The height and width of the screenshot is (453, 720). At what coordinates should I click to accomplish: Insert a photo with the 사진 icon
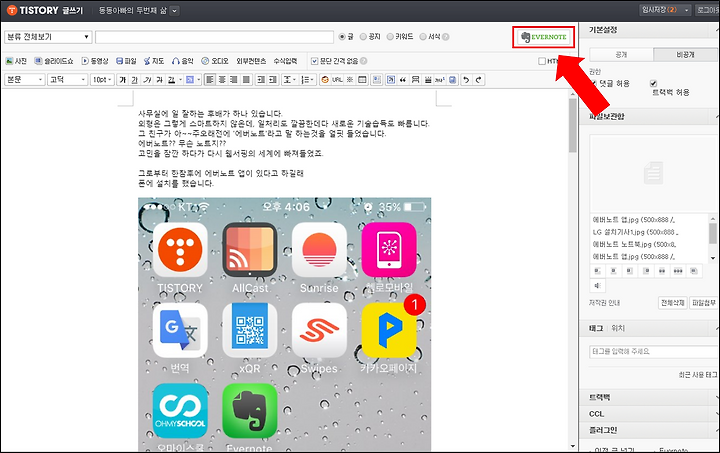point(16,61)
